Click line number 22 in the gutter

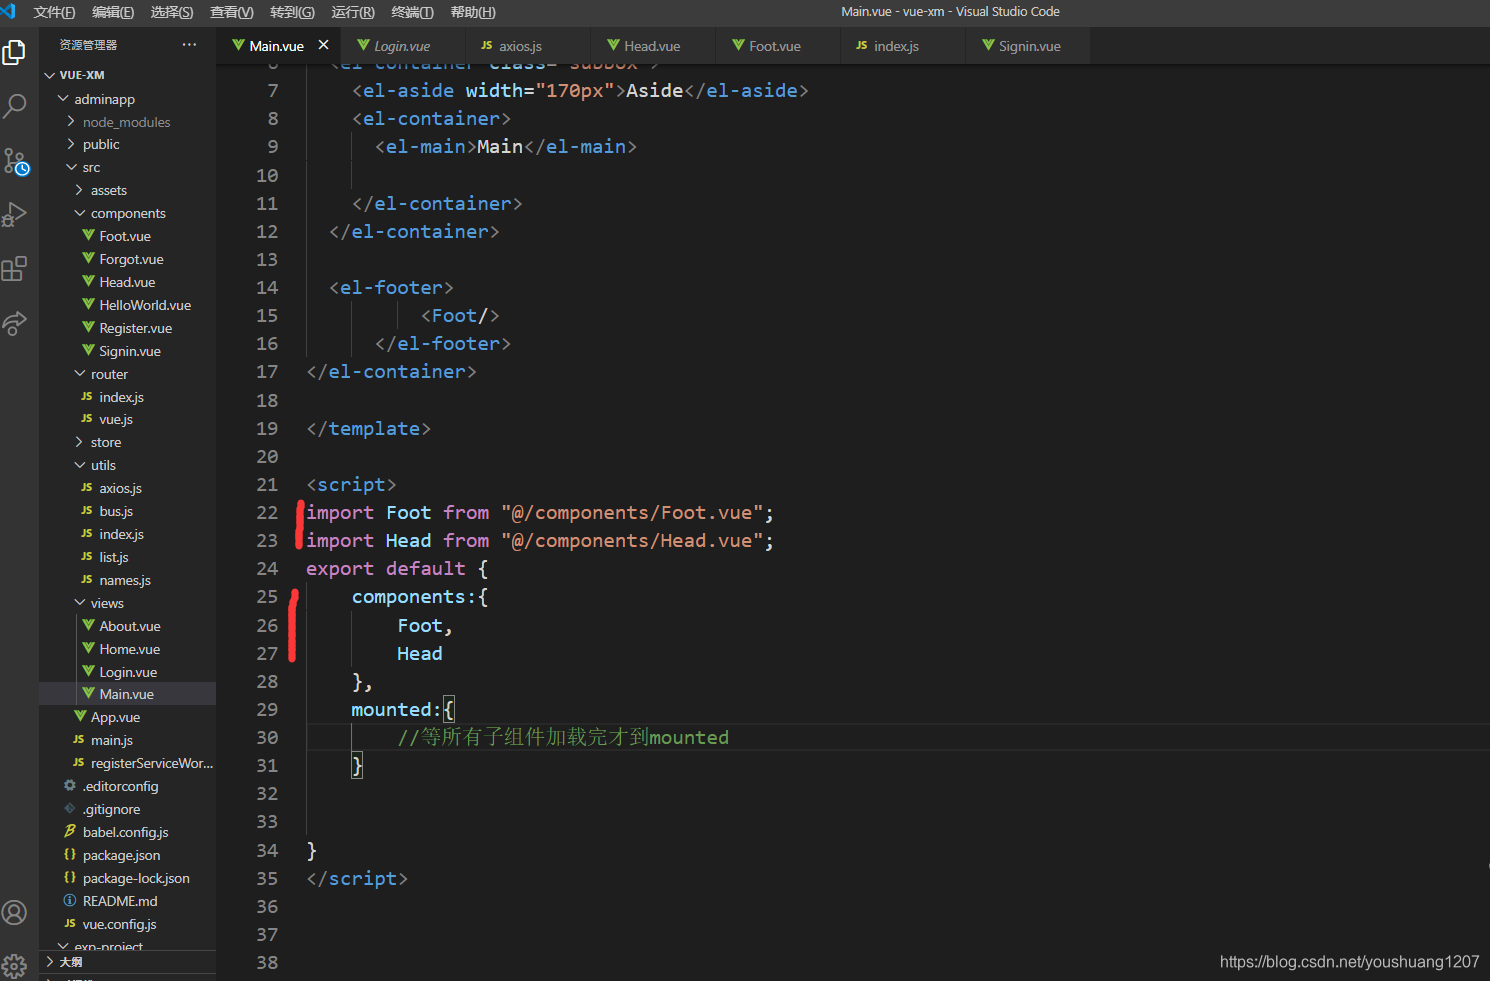[x=267, y=512]
